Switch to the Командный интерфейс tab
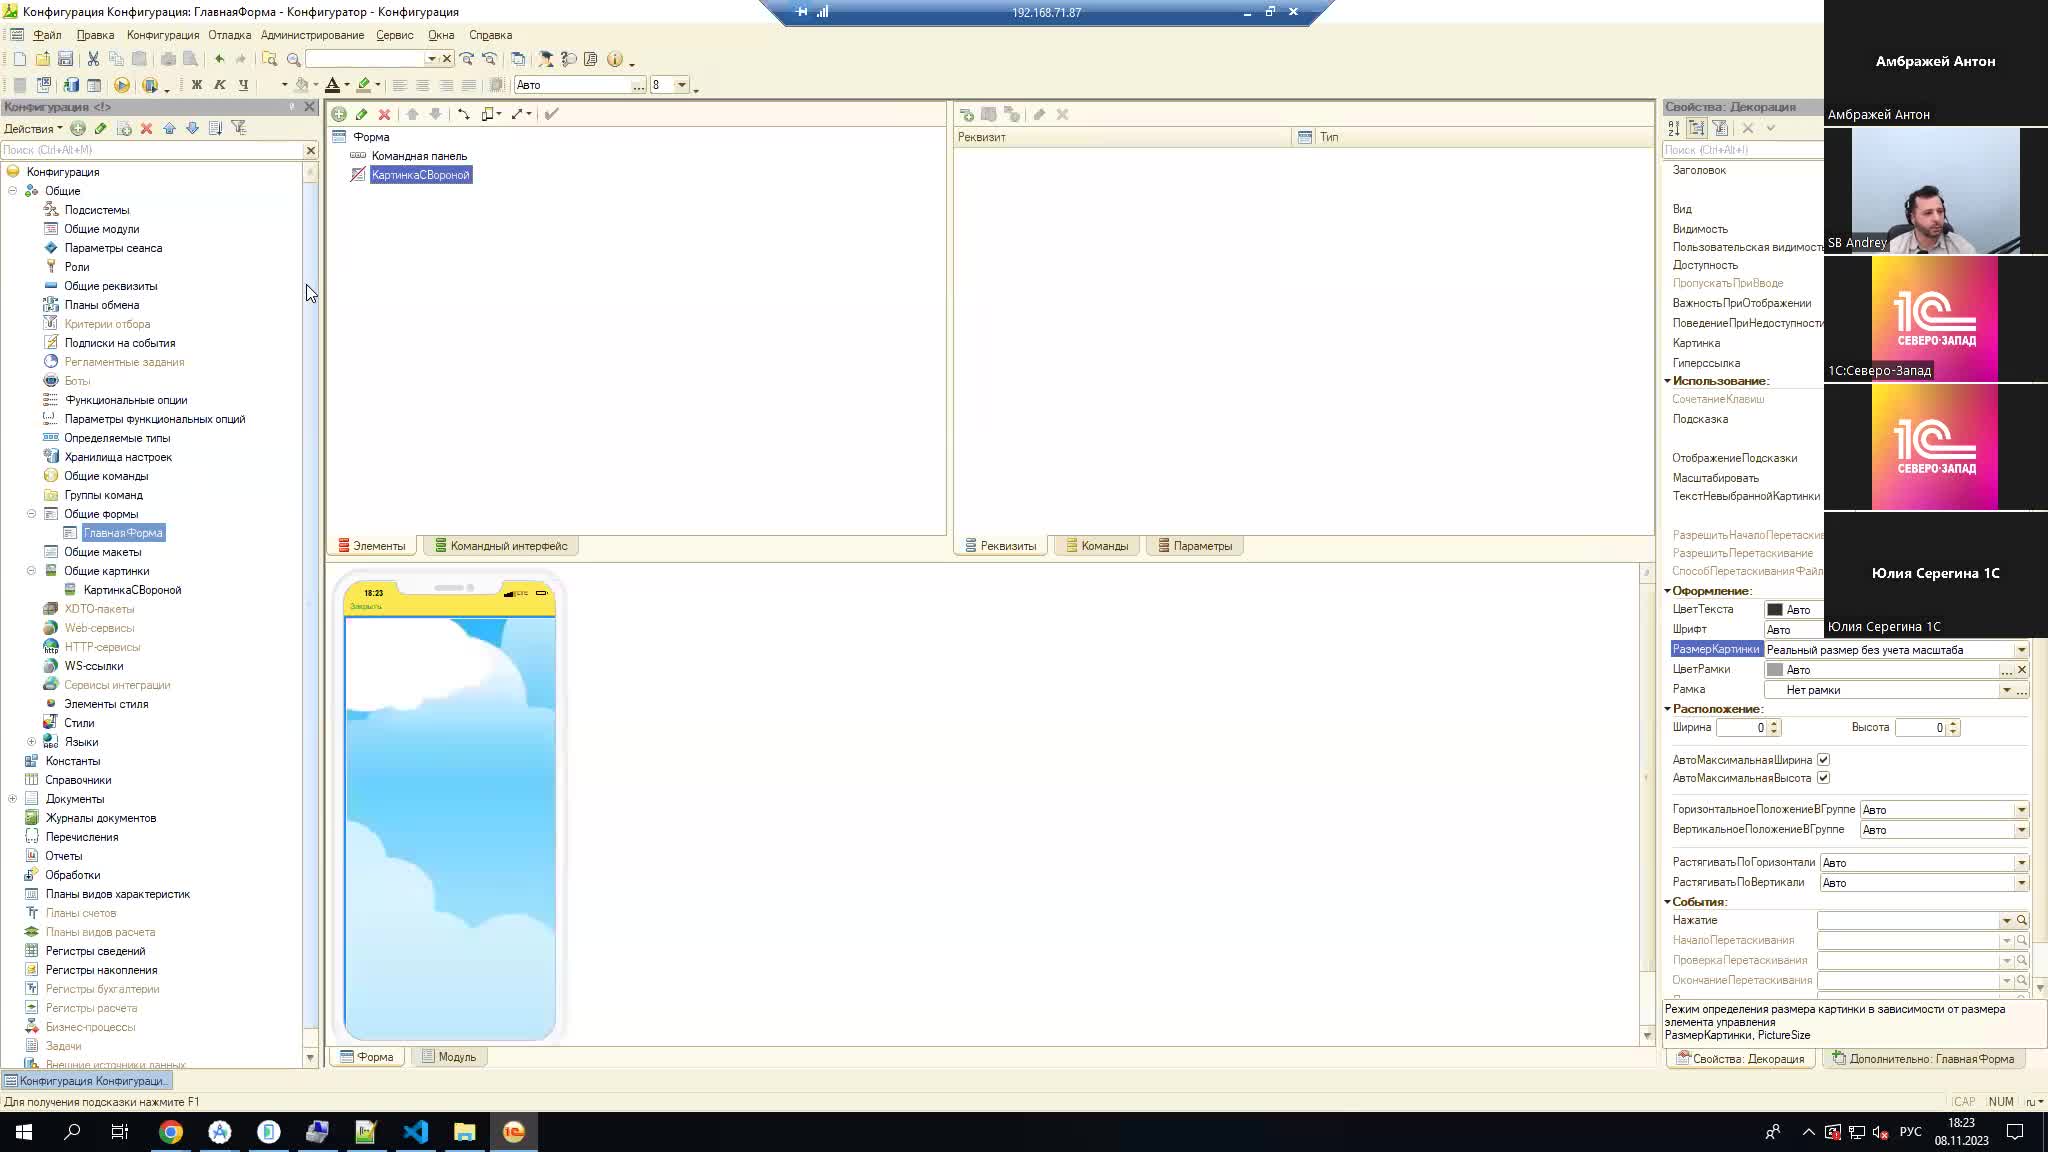2048x1152 pixels. click(x=500, y=546)
